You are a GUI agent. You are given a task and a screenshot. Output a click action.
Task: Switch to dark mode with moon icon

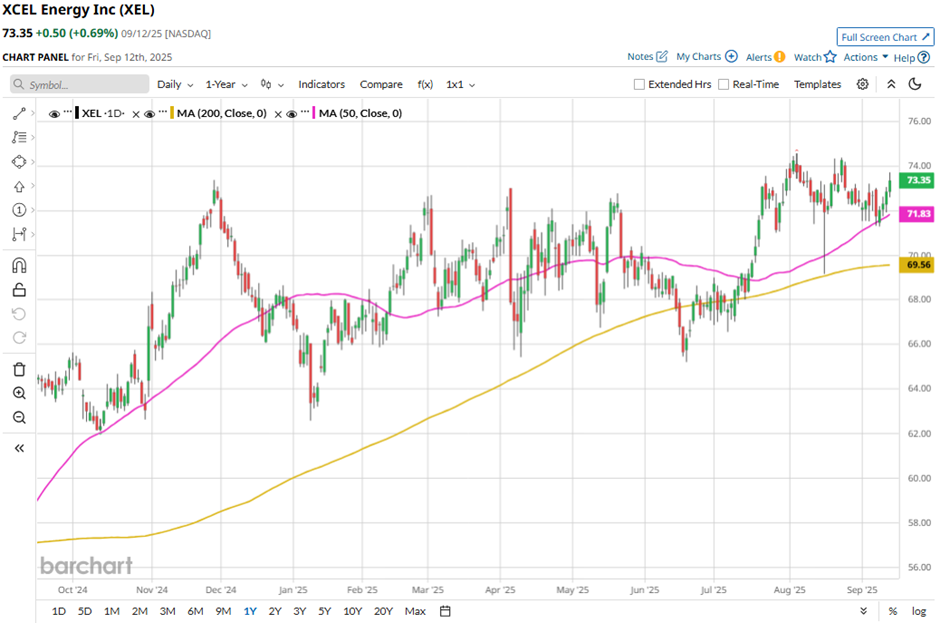tap(915, 84)
